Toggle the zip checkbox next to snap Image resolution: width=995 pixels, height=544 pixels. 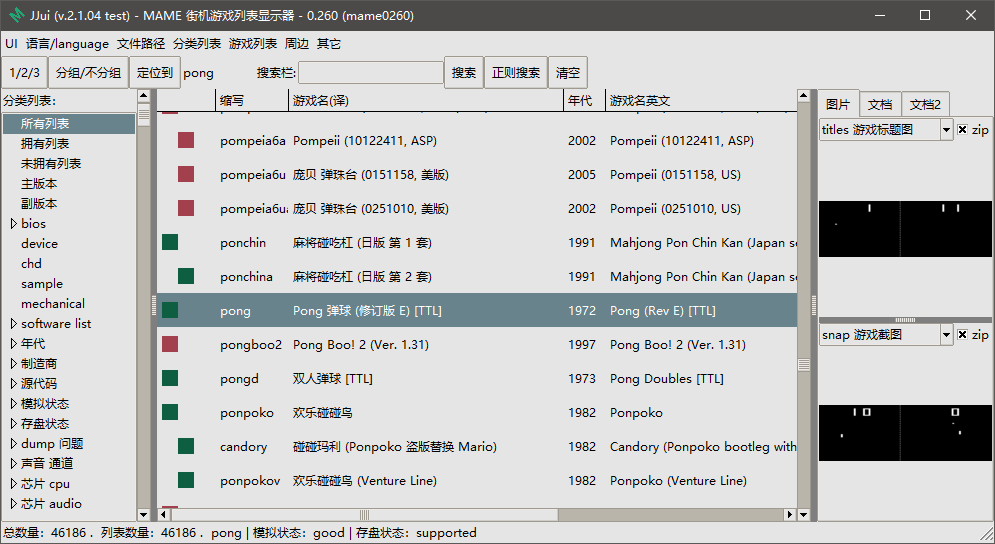click(962, 335)
